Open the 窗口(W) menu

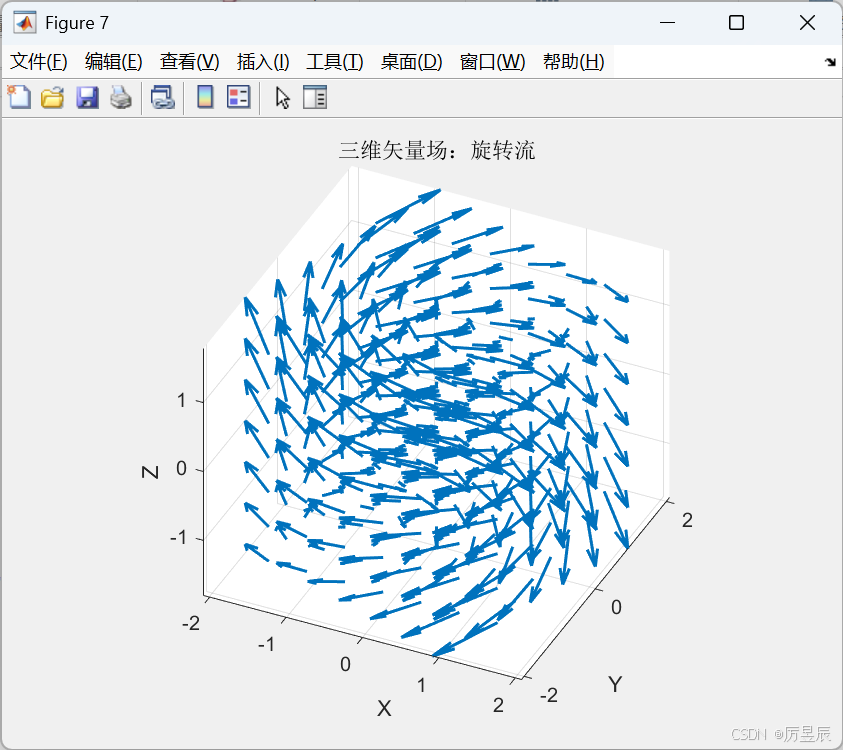[492, 62]
